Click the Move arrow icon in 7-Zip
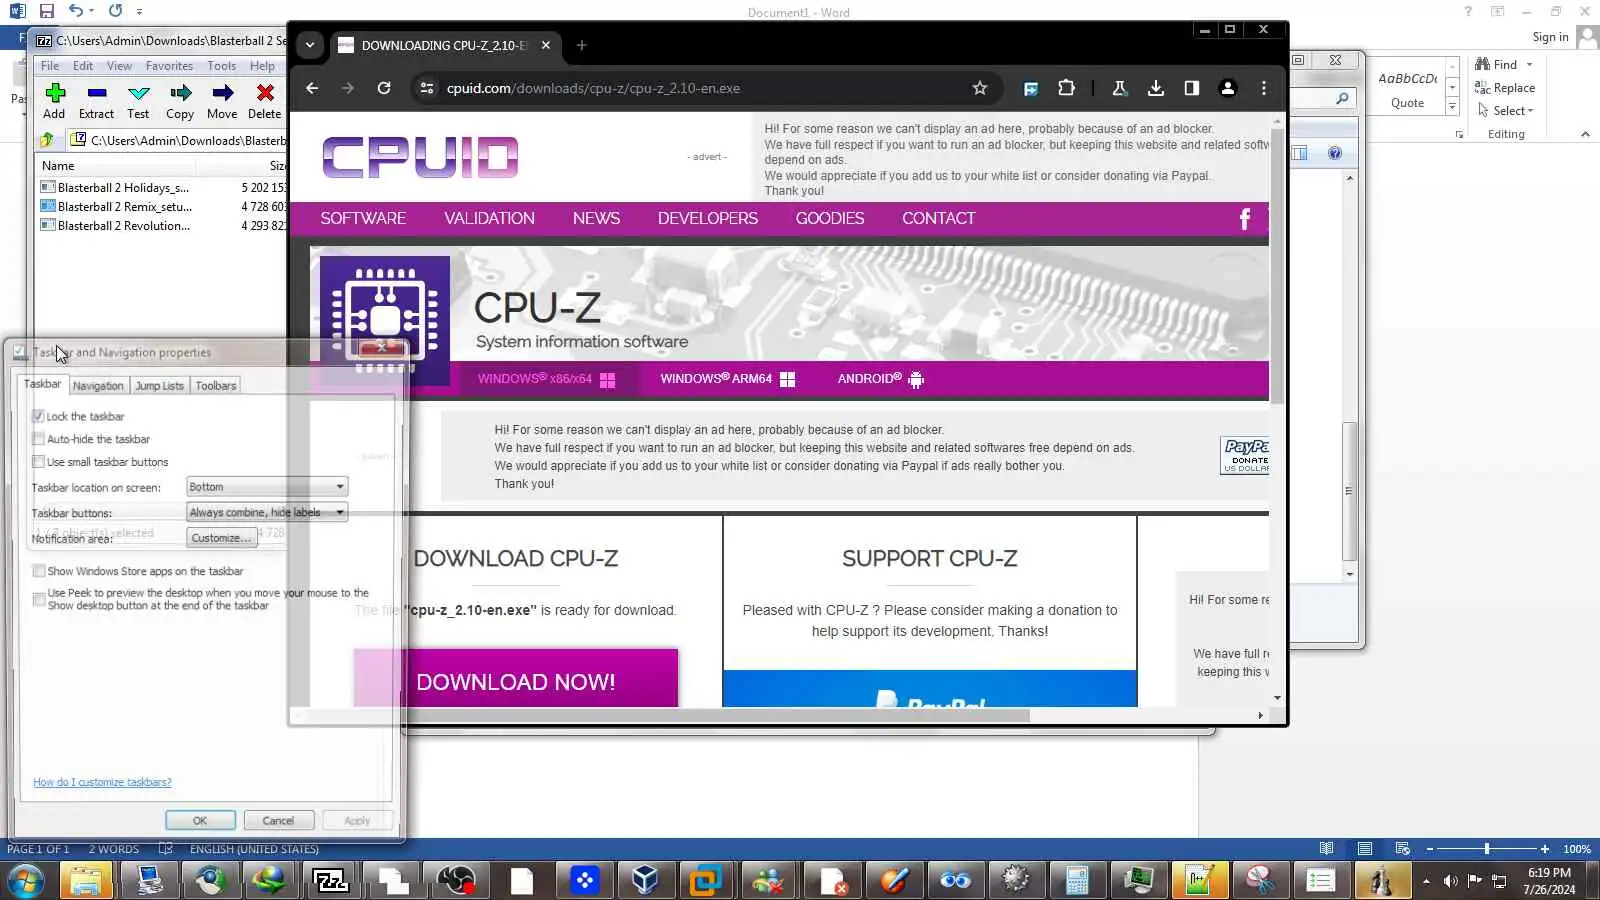 tap(223, 93)
